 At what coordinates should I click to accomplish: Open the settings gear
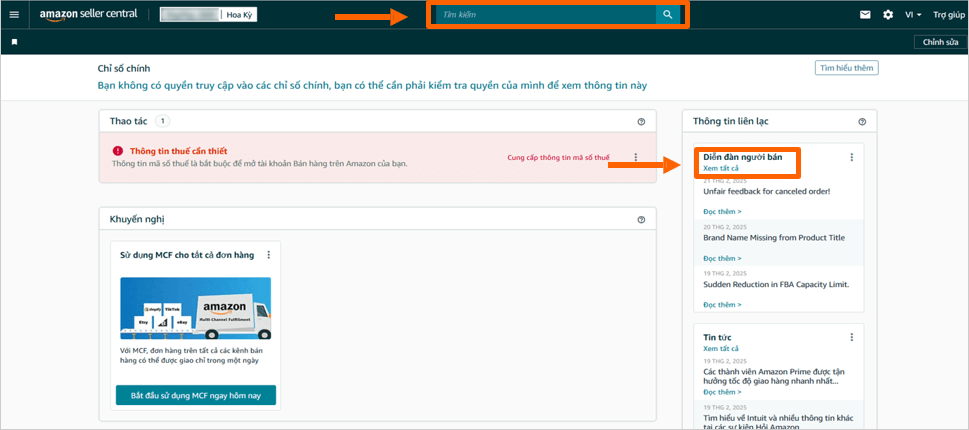[x=888, y=15]
